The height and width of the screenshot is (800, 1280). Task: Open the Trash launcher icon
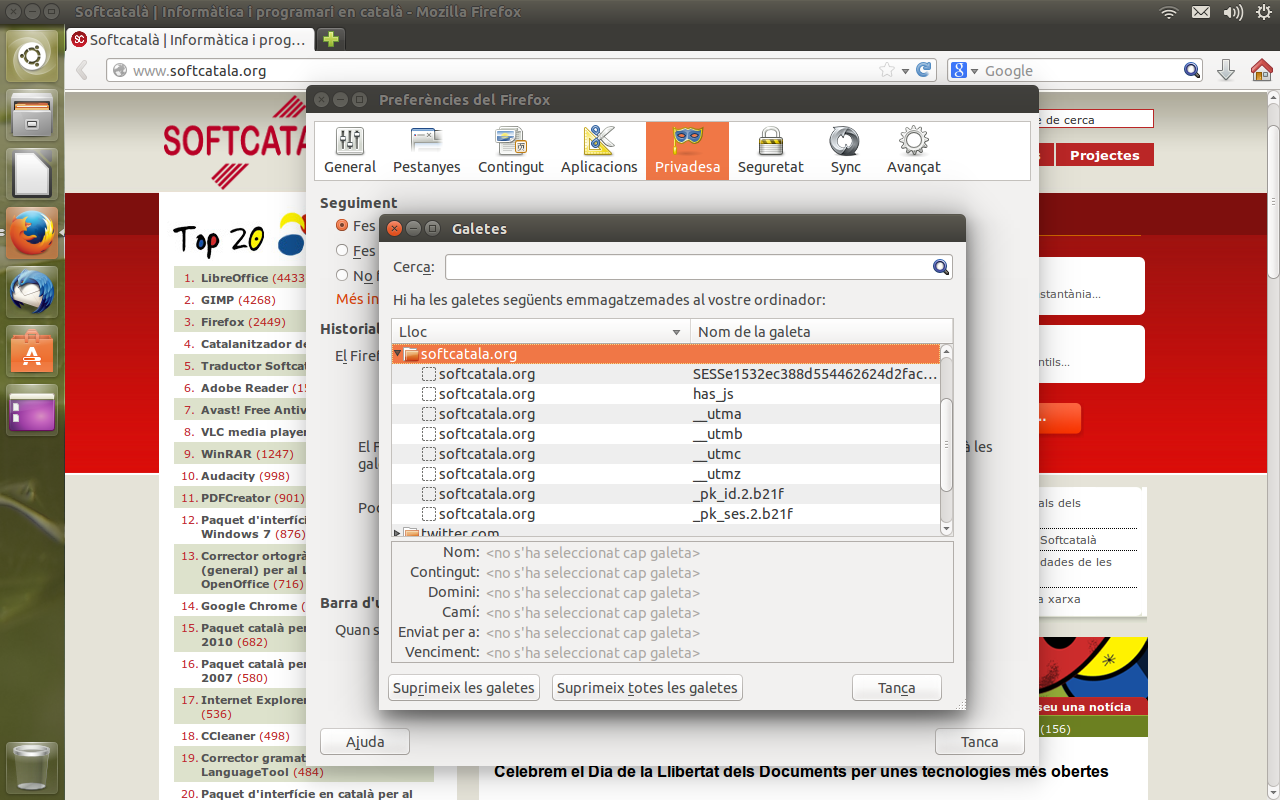click(x=32, y=768)
